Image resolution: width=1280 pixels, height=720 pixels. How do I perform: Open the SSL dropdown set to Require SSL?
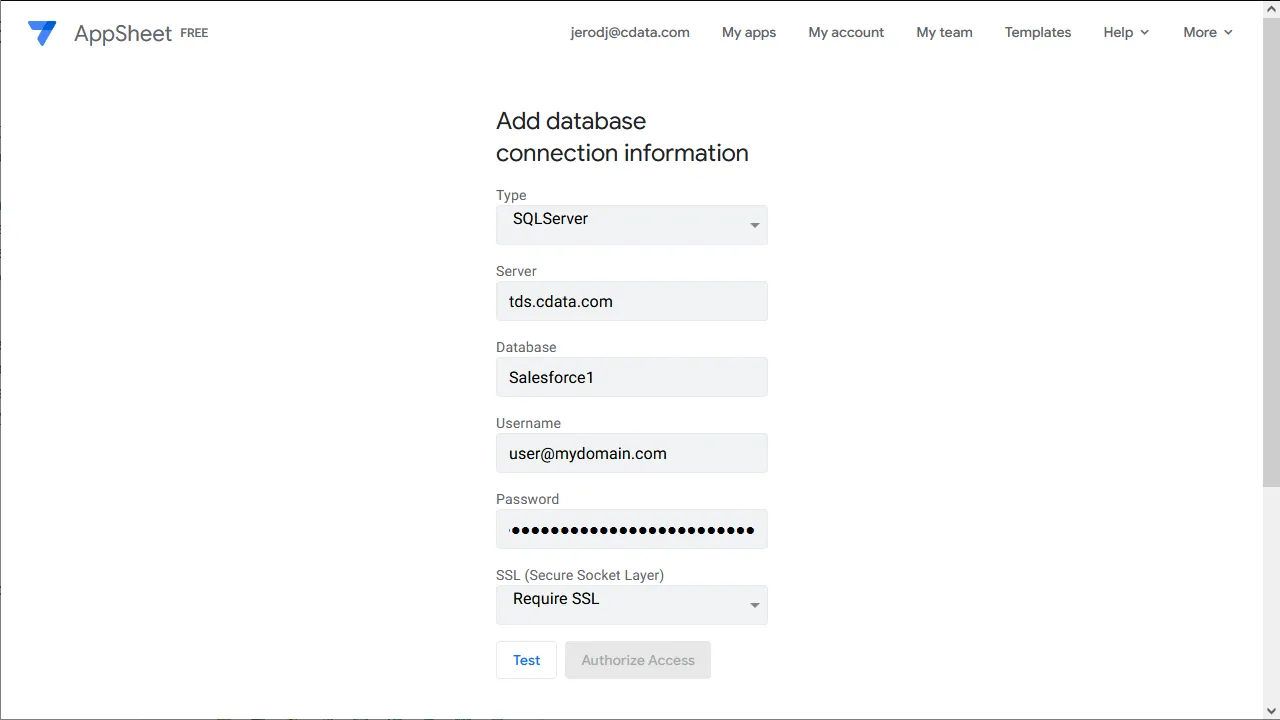(x=620, y=604)
